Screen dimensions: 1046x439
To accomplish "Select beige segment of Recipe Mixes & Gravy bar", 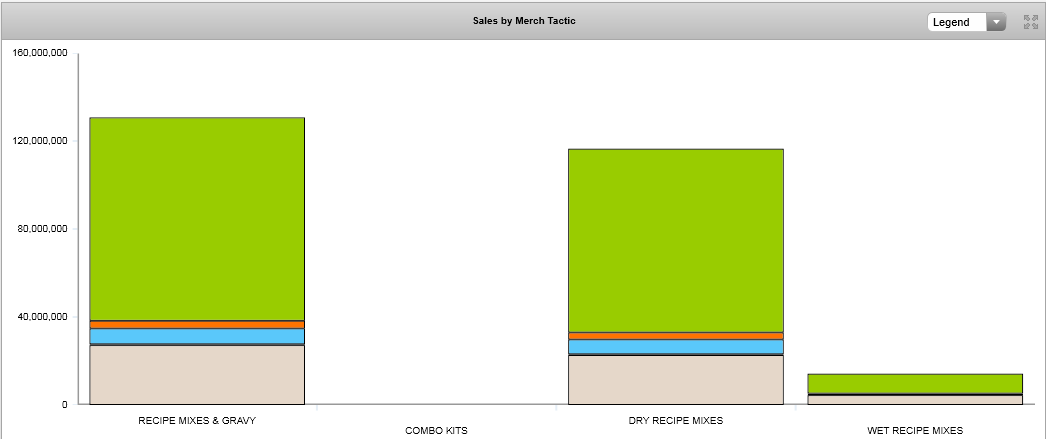I will coord(197,375).
